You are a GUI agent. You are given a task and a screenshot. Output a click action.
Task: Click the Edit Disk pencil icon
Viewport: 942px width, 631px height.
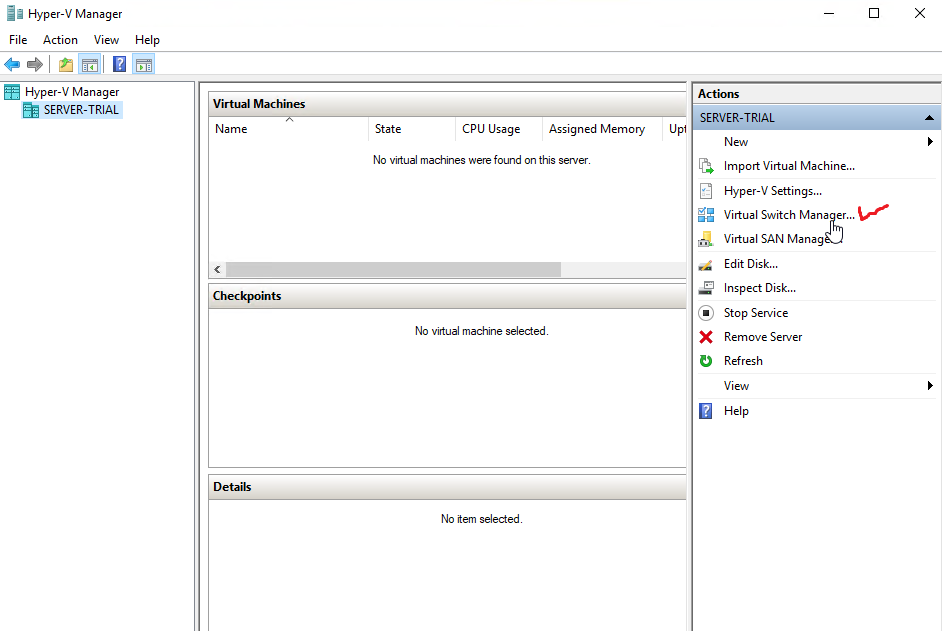point(706,264)
